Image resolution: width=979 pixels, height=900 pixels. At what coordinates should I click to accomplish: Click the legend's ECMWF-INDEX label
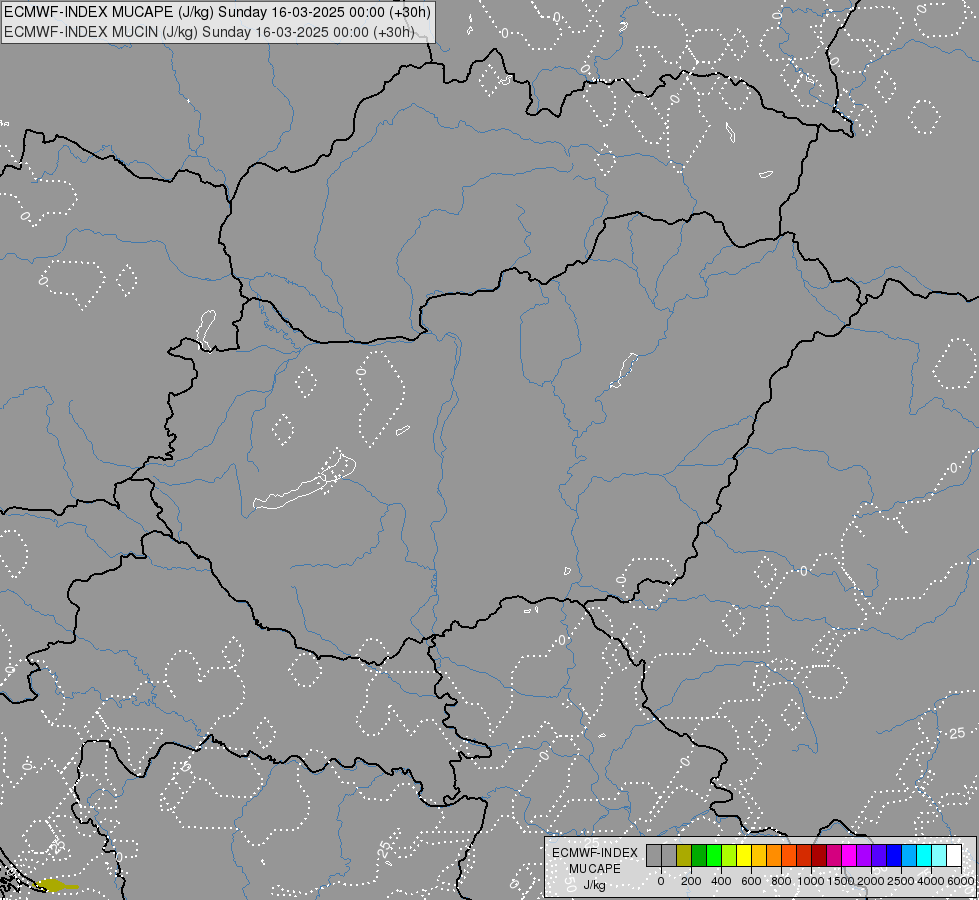click(x=595, y=853)
